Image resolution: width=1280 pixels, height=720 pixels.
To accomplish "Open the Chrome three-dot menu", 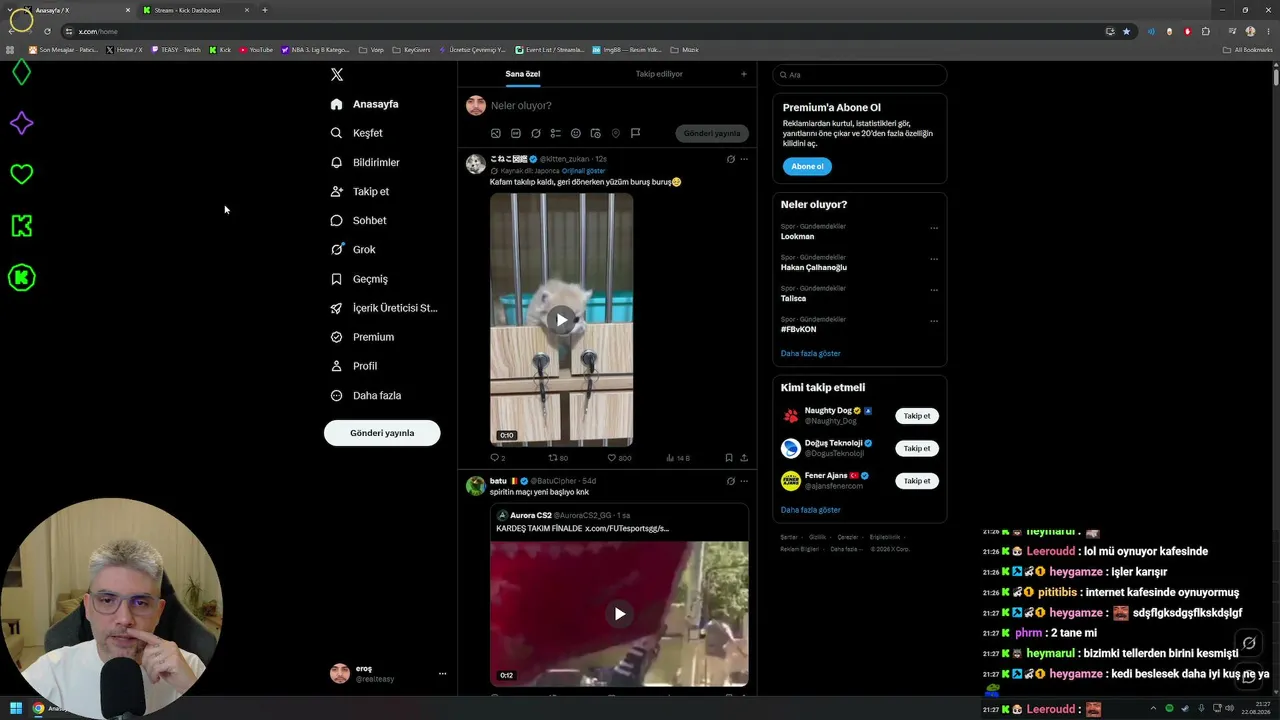I will 1268,31.
